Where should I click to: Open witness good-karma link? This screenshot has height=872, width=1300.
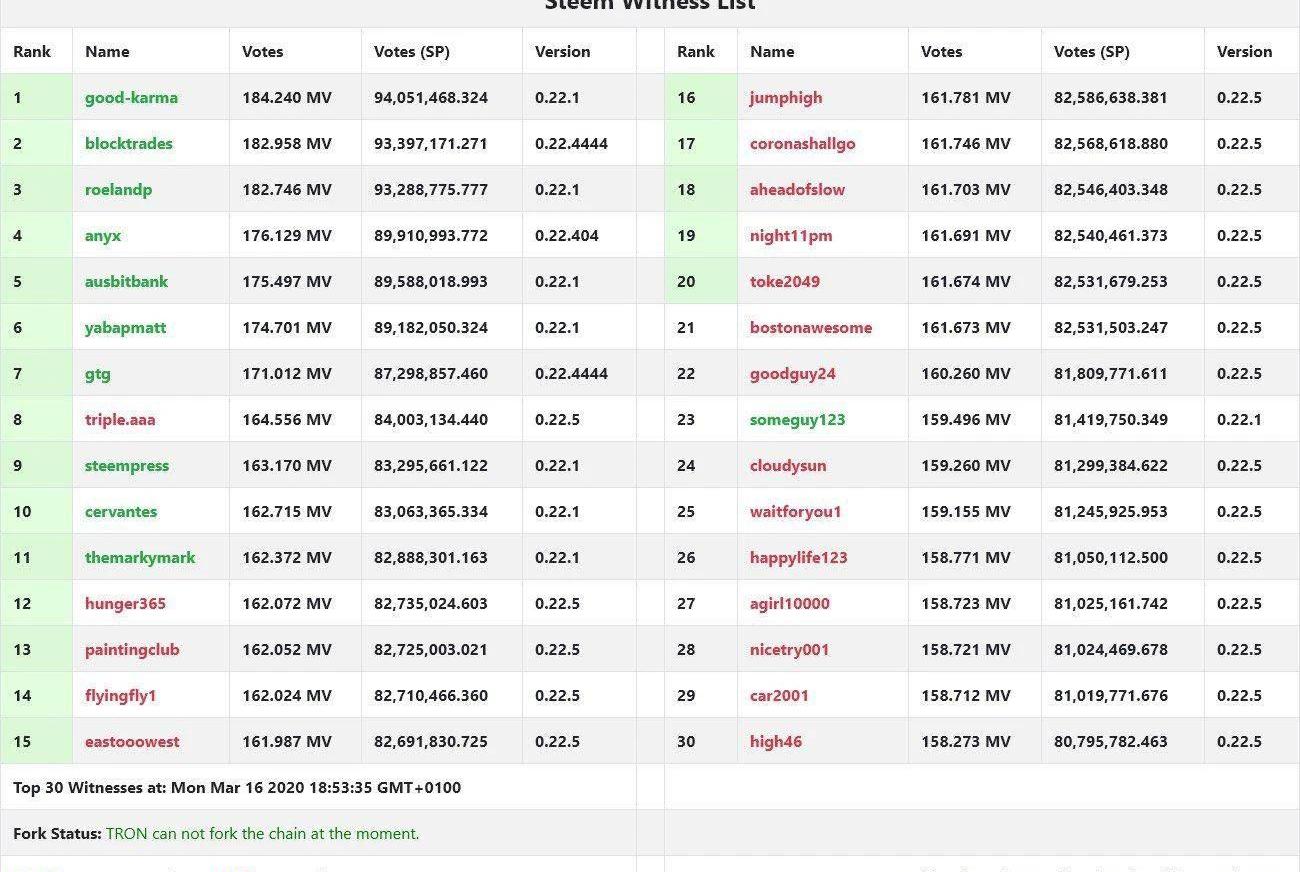131,98
